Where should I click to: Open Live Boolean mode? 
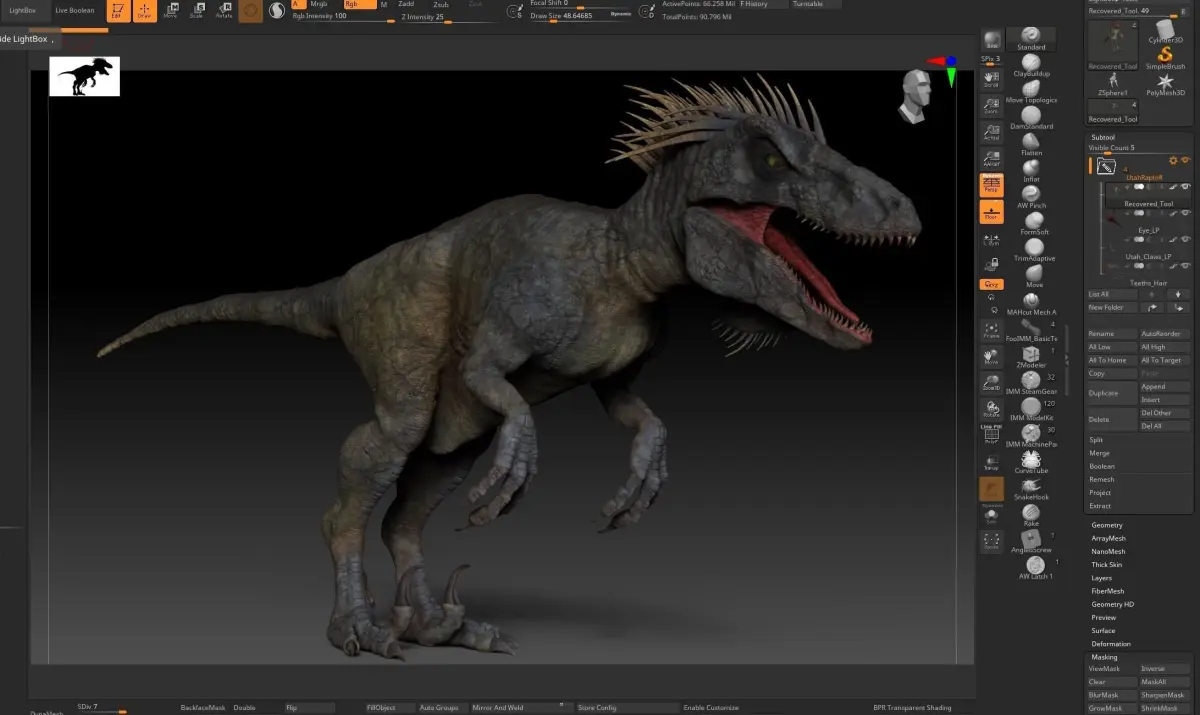coord(75,10)
